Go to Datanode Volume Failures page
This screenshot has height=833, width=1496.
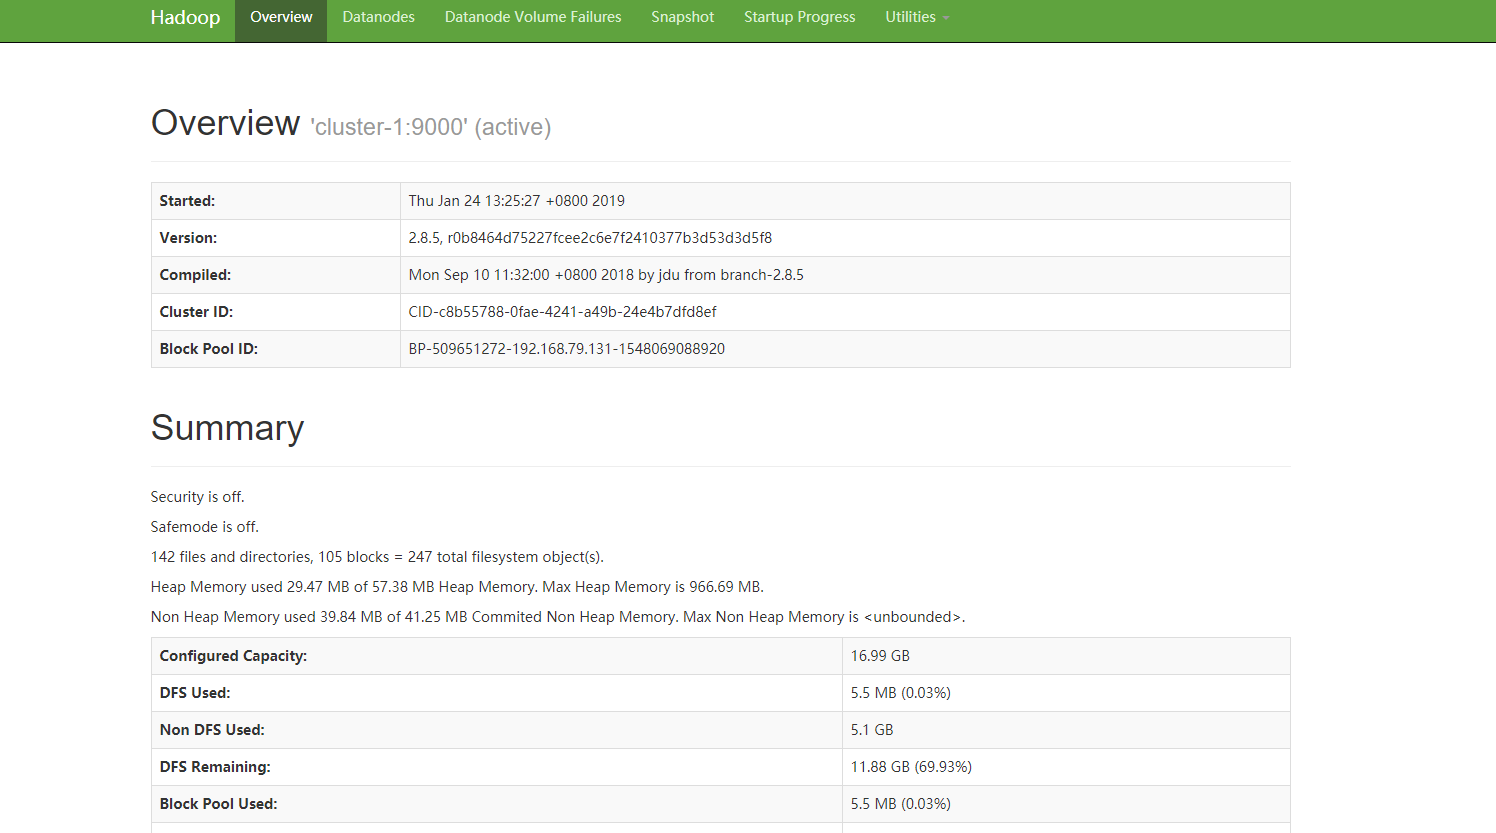[x=533, y=18]
